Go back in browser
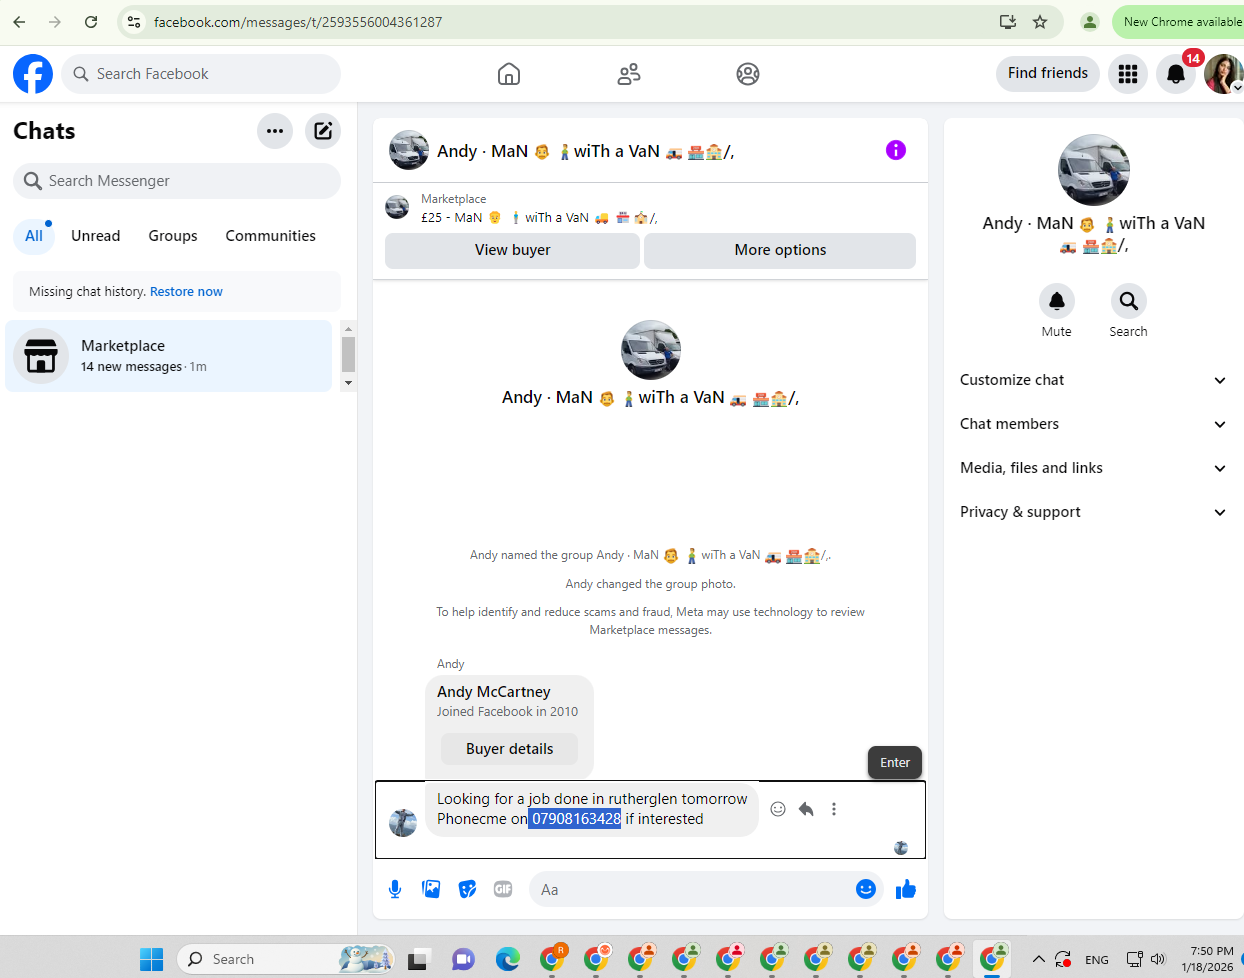The height and width of the screenshot is (978, 1244). 19,22
